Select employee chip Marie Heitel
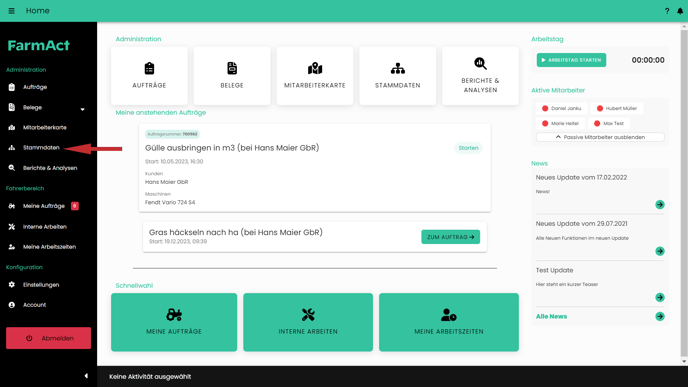 561,123
